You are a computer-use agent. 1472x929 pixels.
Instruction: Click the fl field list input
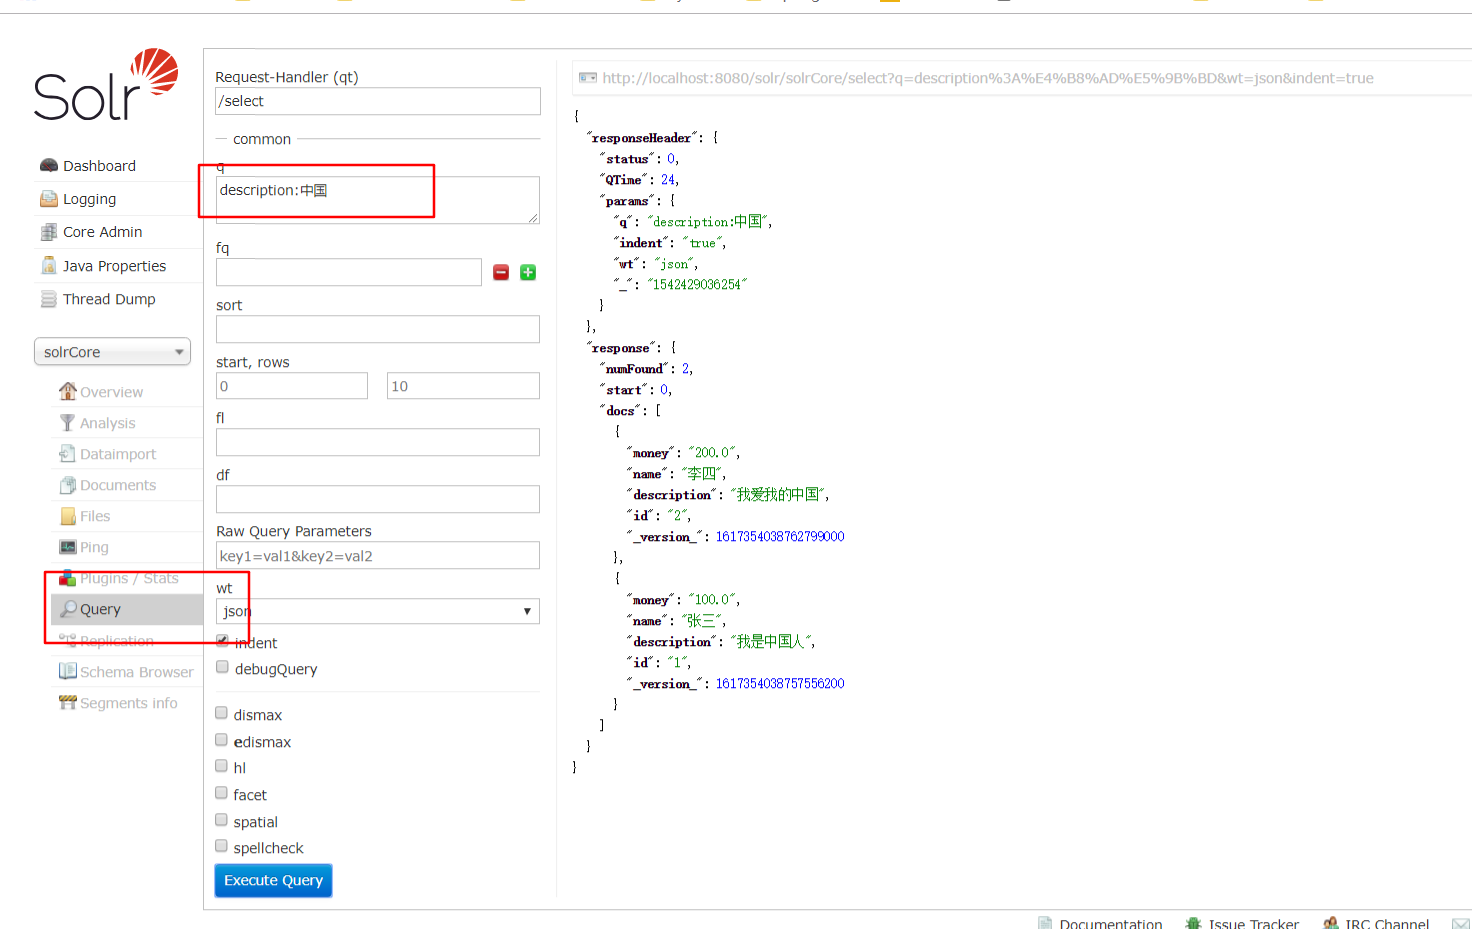pos(378,442)
